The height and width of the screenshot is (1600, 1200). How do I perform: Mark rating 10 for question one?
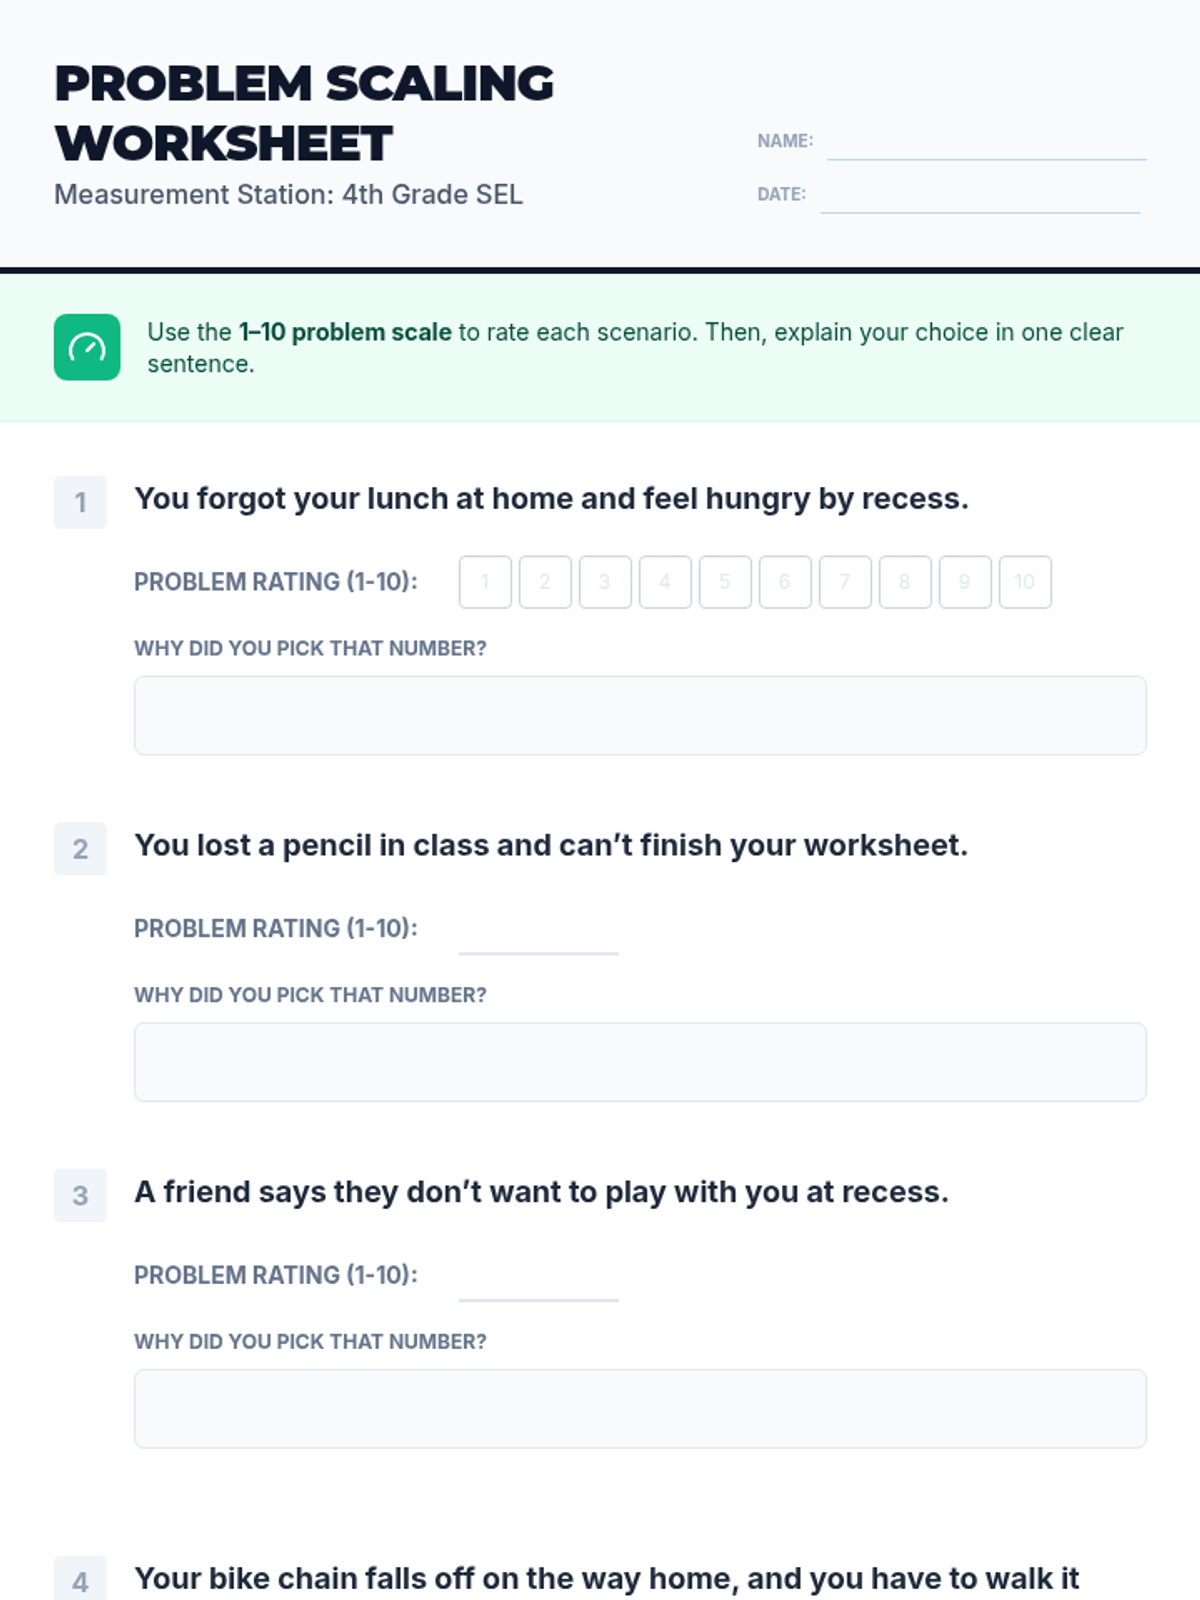pyautogui.click(x=1025, y=582)
